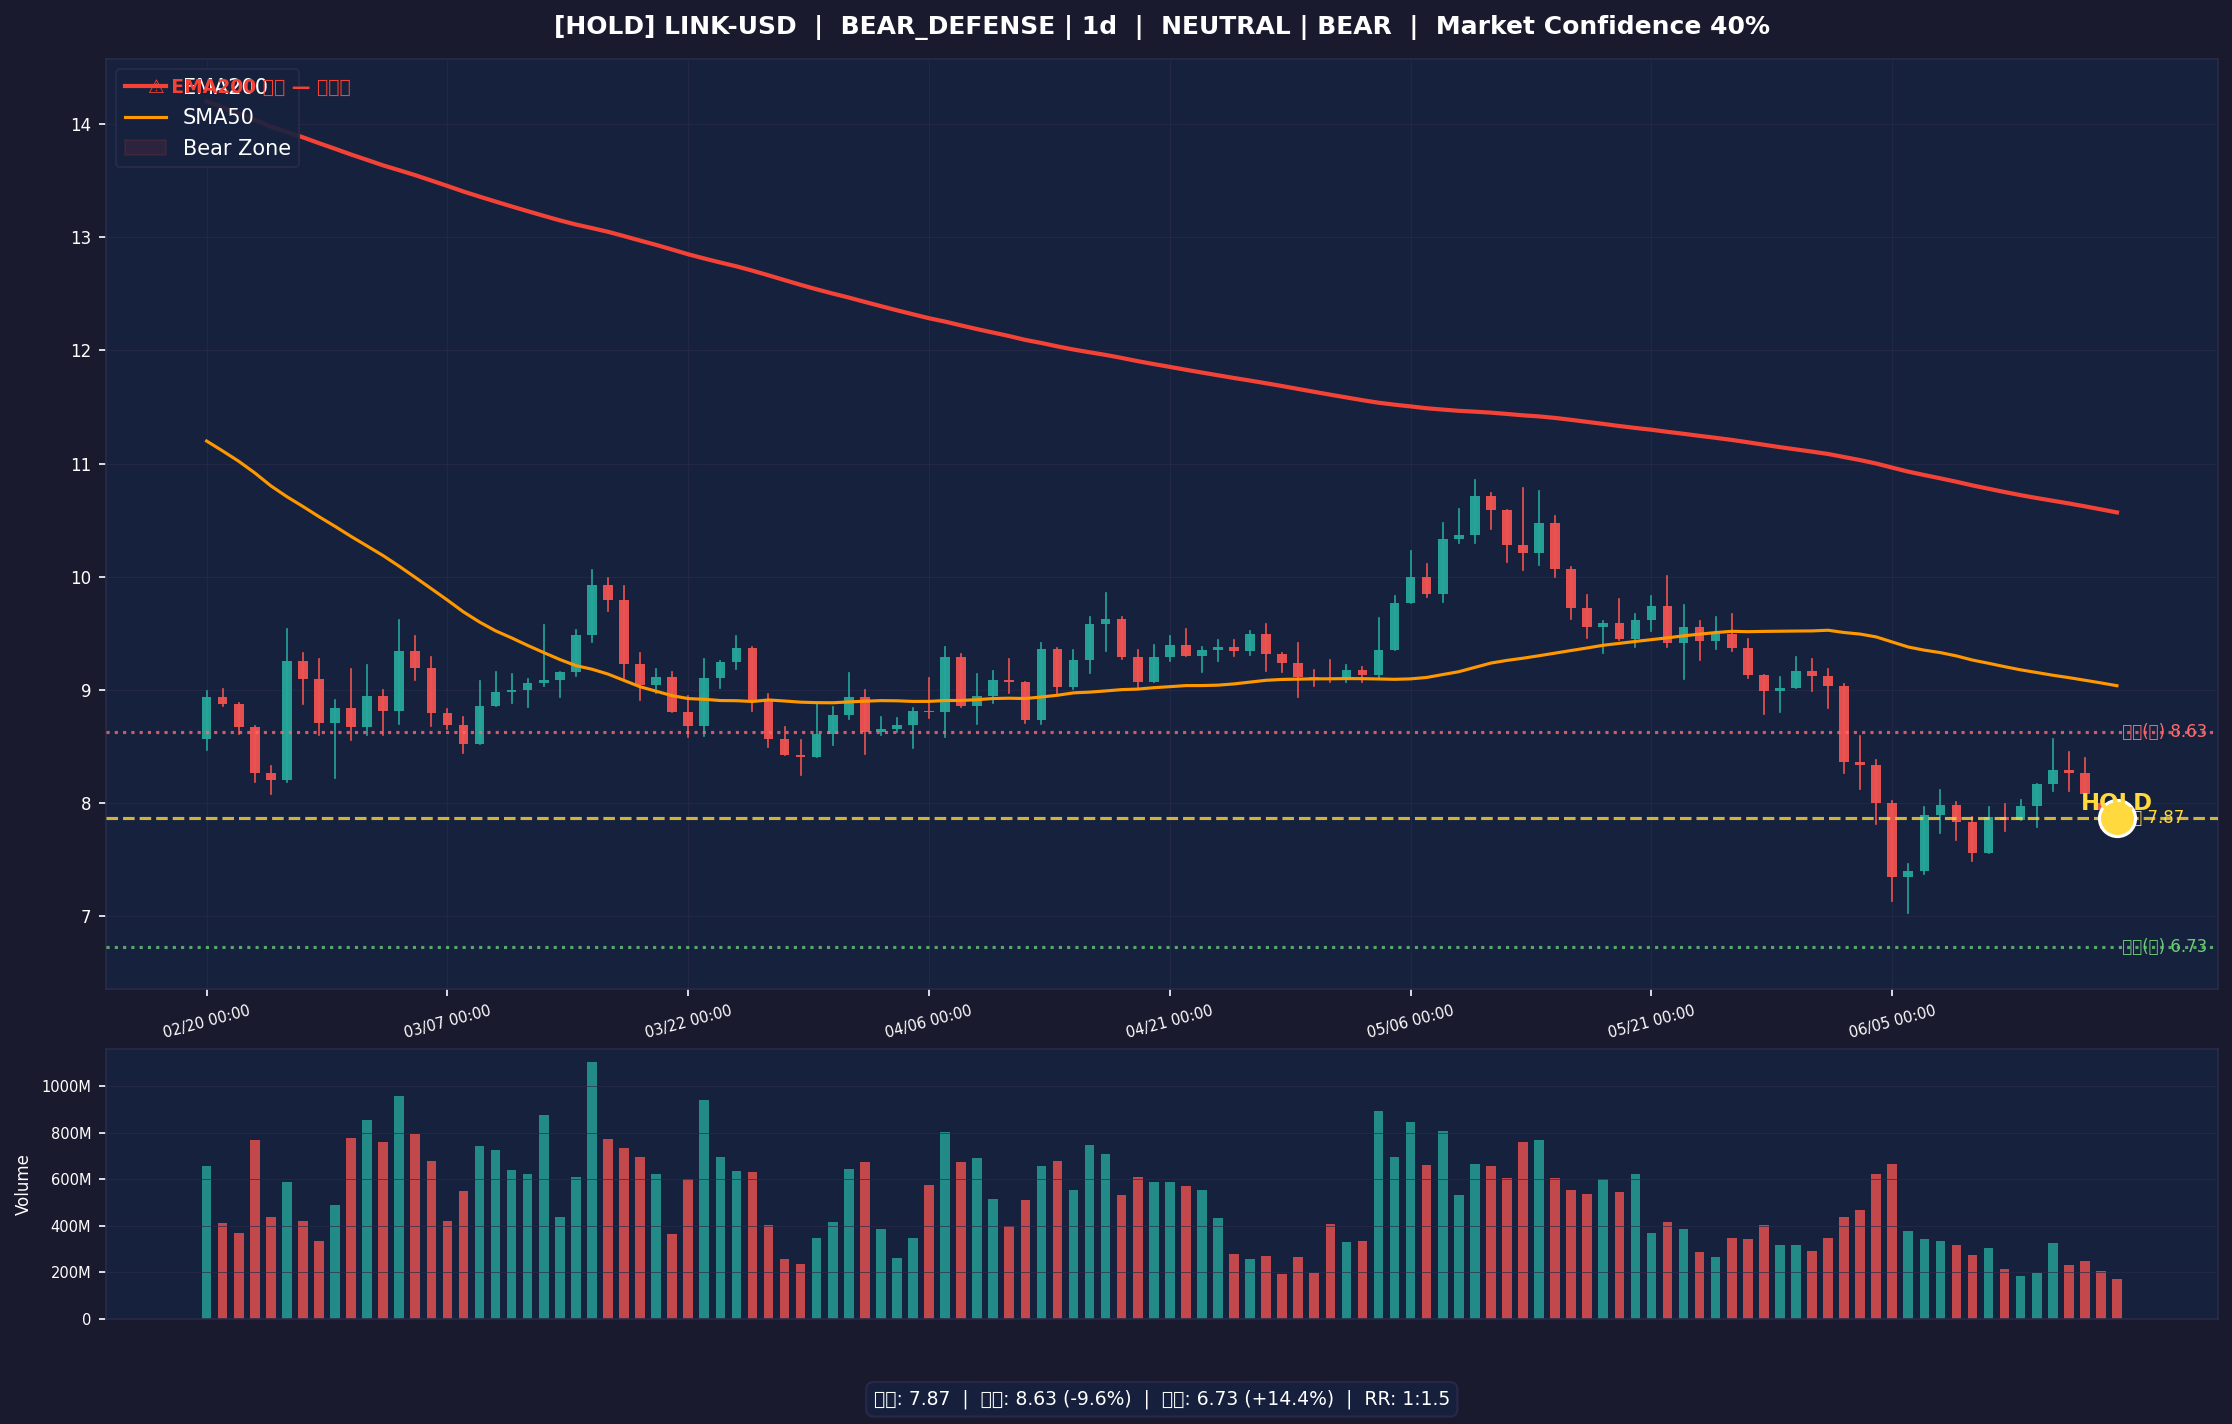
Task: Click the price axis tick 7
Action: coord(86,917)
